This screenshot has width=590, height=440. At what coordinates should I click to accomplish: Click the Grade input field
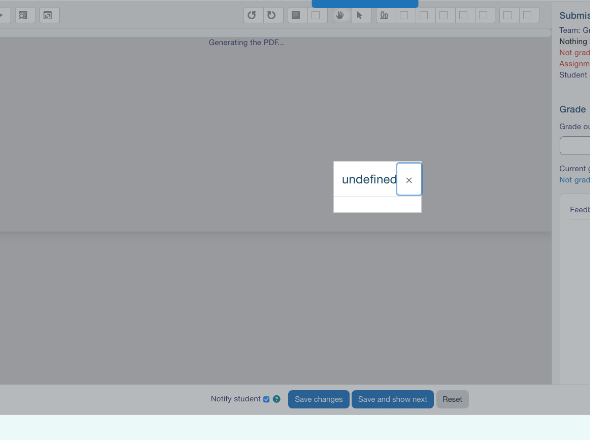coord(575,145)
